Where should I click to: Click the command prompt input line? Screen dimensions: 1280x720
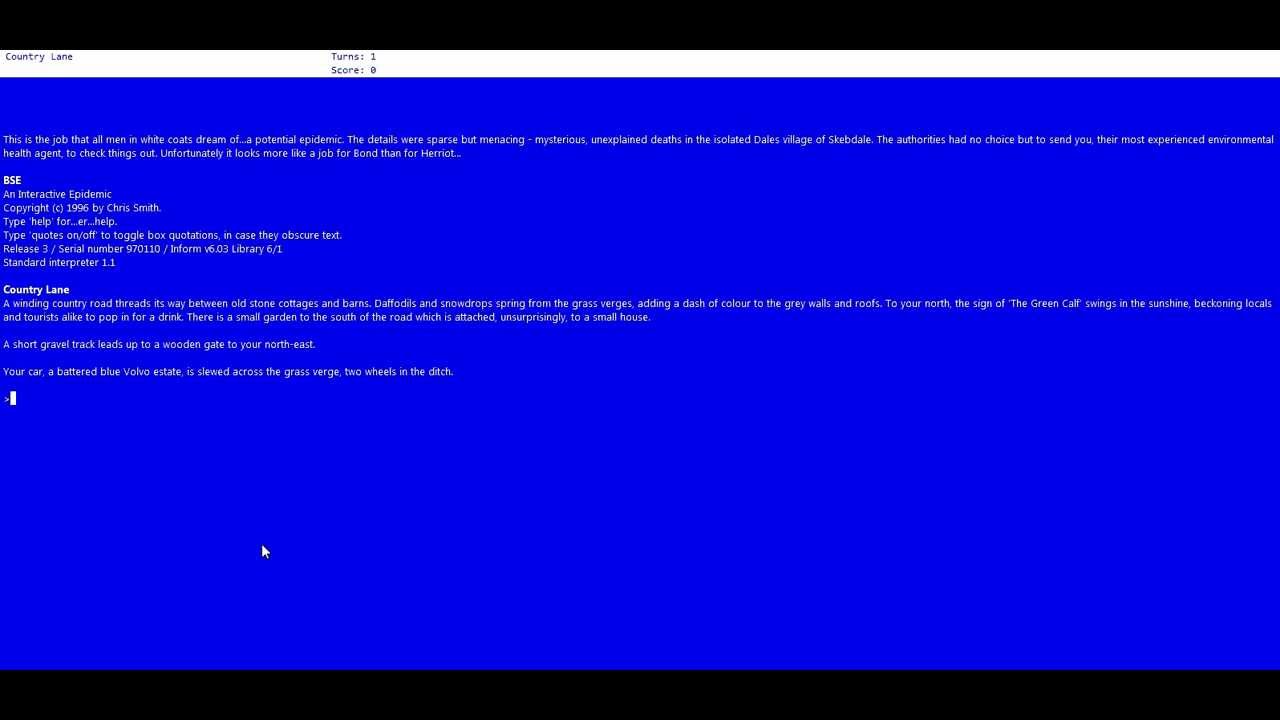tap(640, 399)
